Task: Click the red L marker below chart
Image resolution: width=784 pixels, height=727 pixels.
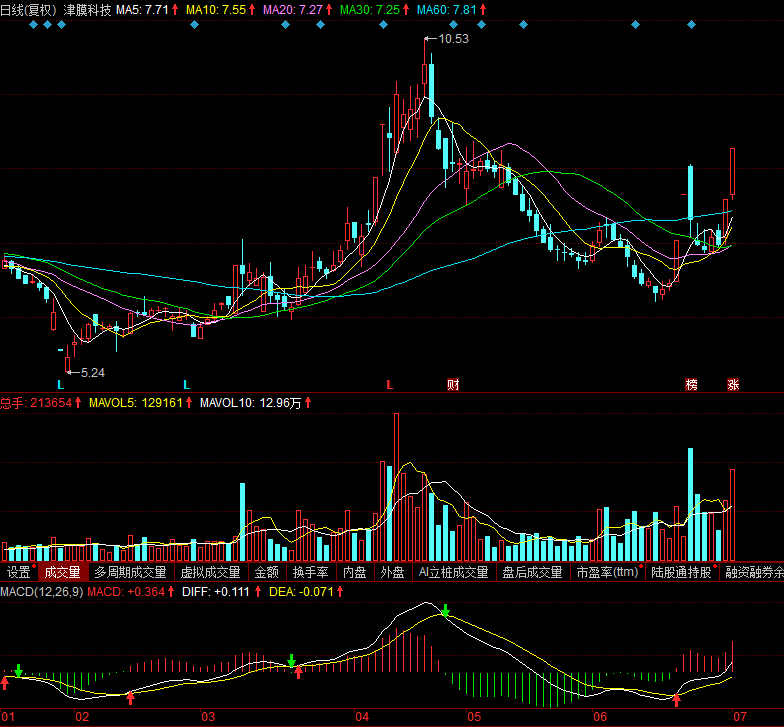Action: point(390,384)
